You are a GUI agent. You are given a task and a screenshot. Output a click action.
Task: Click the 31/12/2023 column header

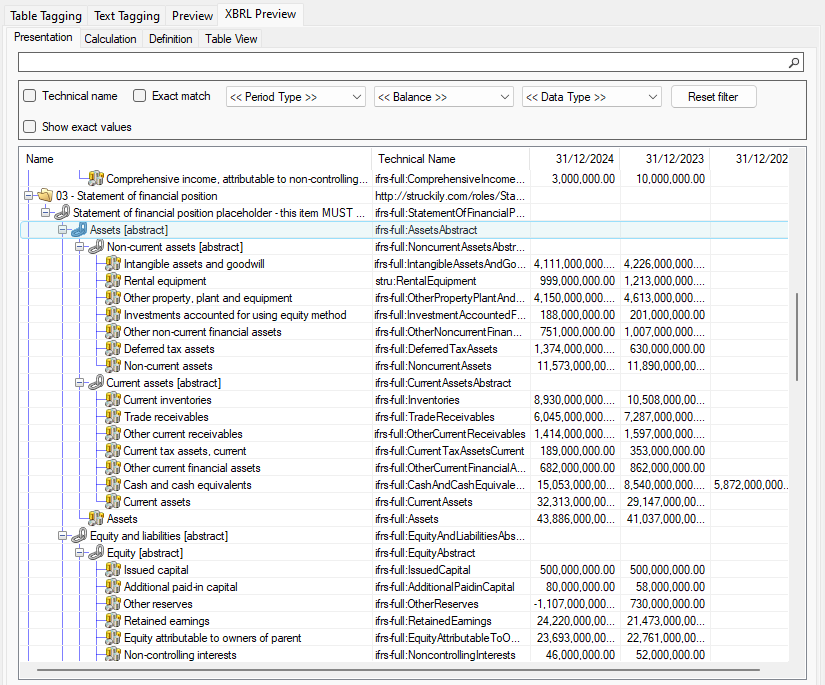(665, 159)
